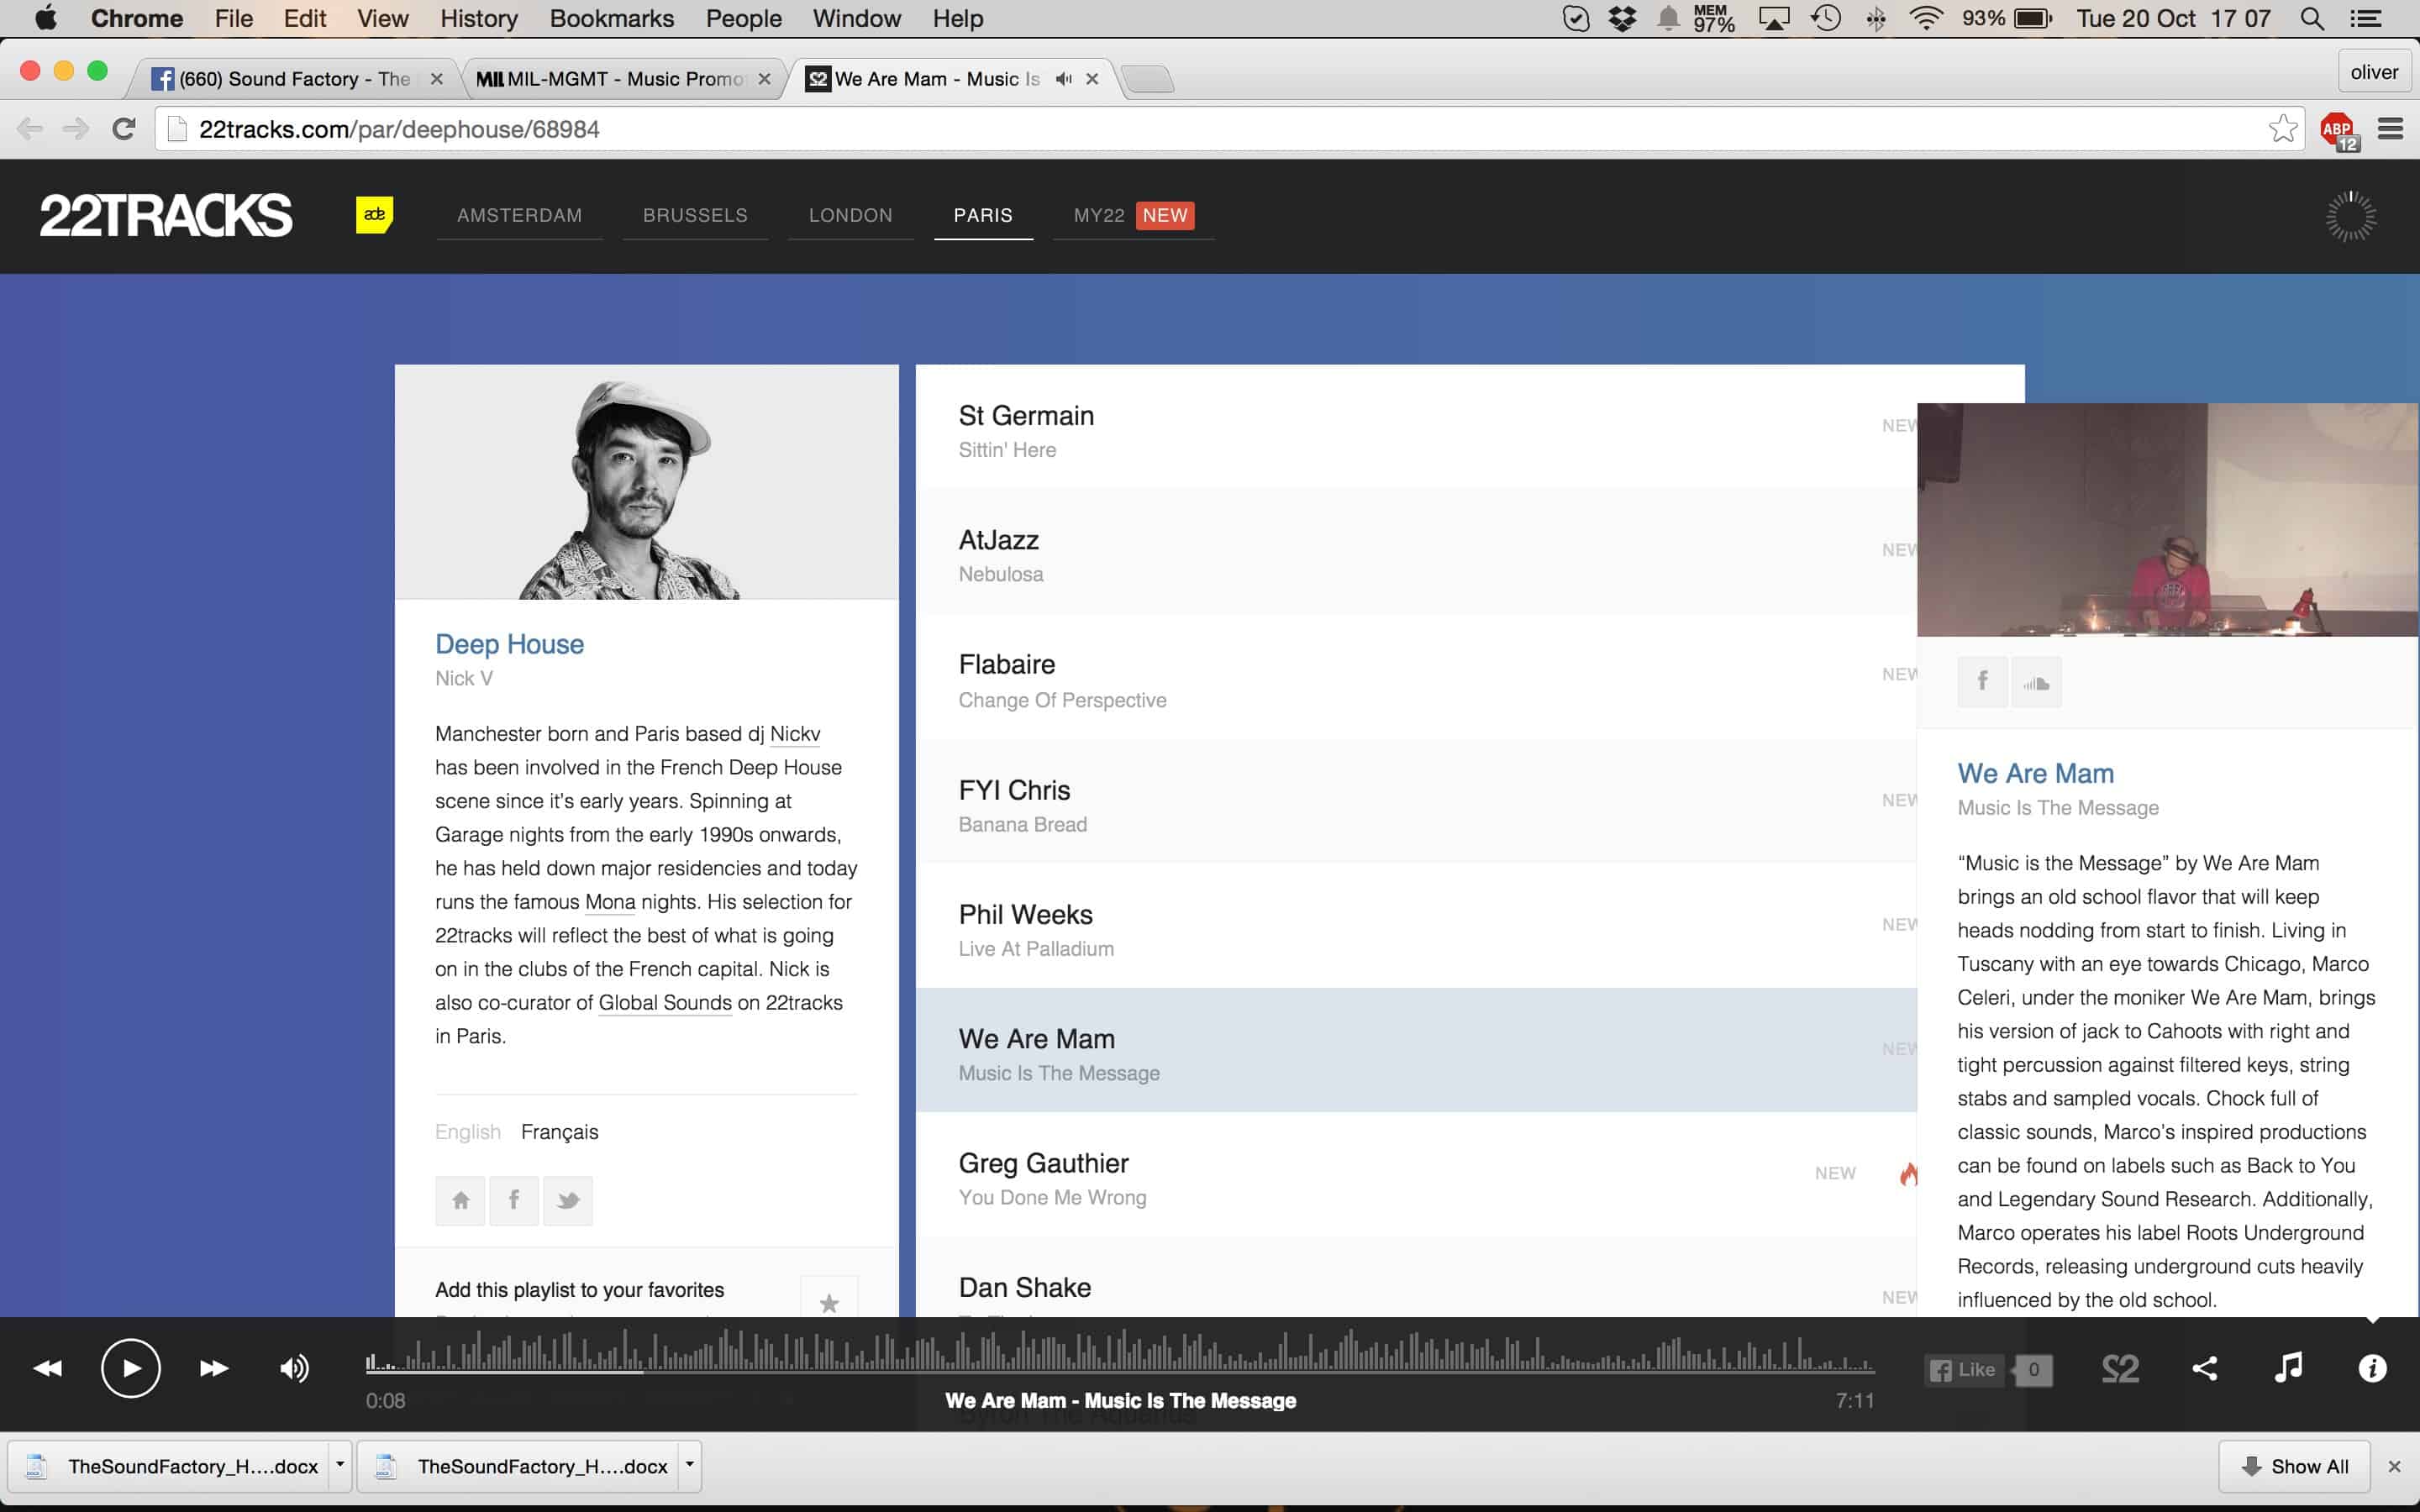Mute the We Are Mam tab audio icon
This screenshot has width=2420, height=1512.
click(1063, 78)
